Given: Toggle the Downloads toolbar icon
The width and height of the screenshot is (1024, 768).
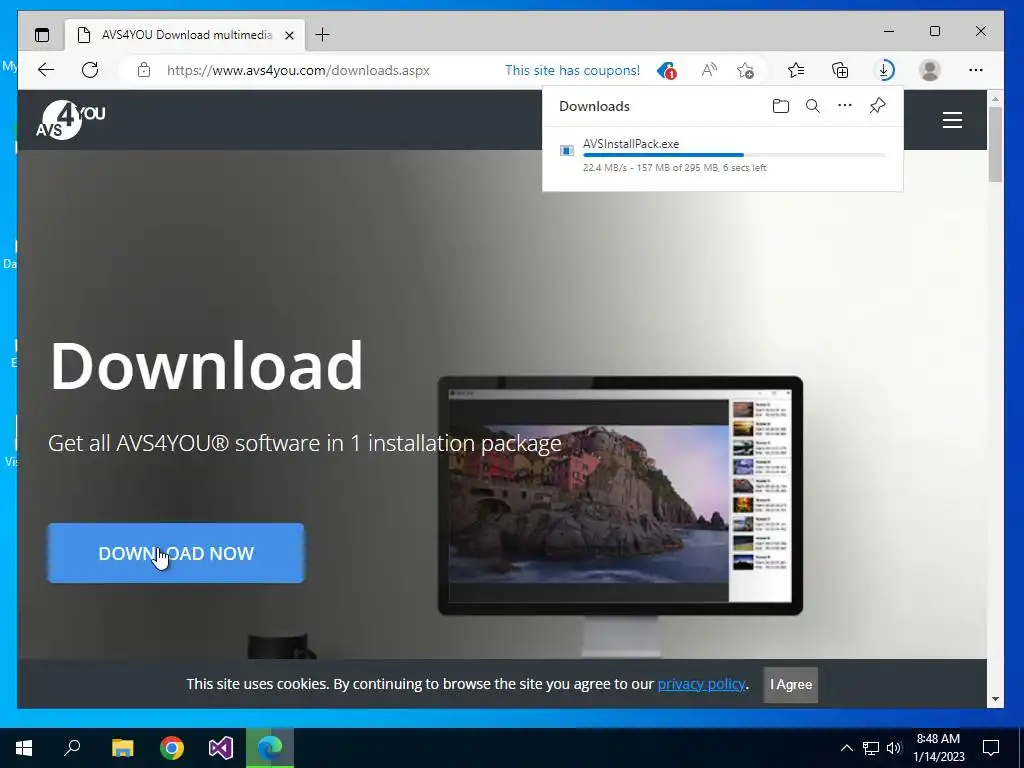Looking at the screenshot, I should point(884,70).
